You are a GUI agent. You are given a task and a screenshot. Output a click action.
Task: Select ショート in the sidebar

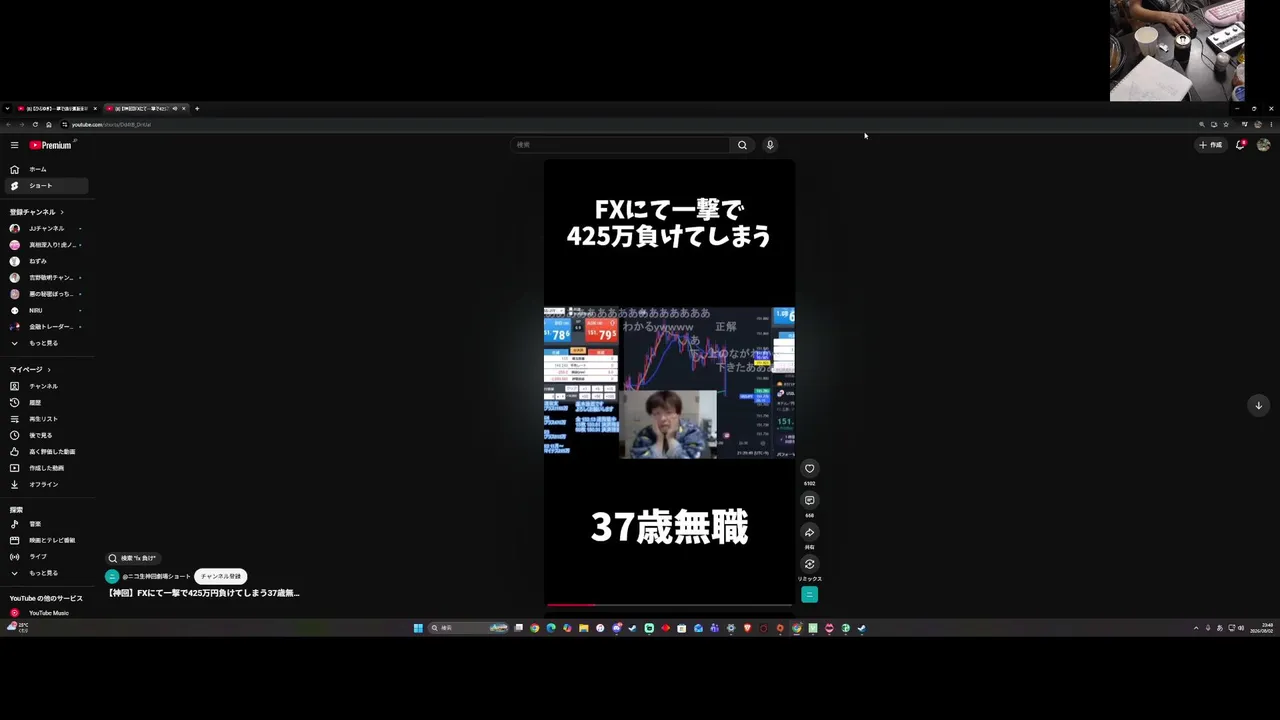(46, 186)
